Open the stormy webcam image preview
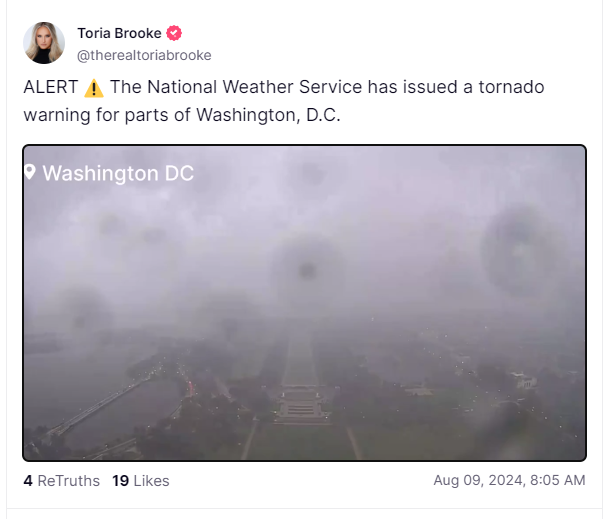 click(x=304, y=303)
